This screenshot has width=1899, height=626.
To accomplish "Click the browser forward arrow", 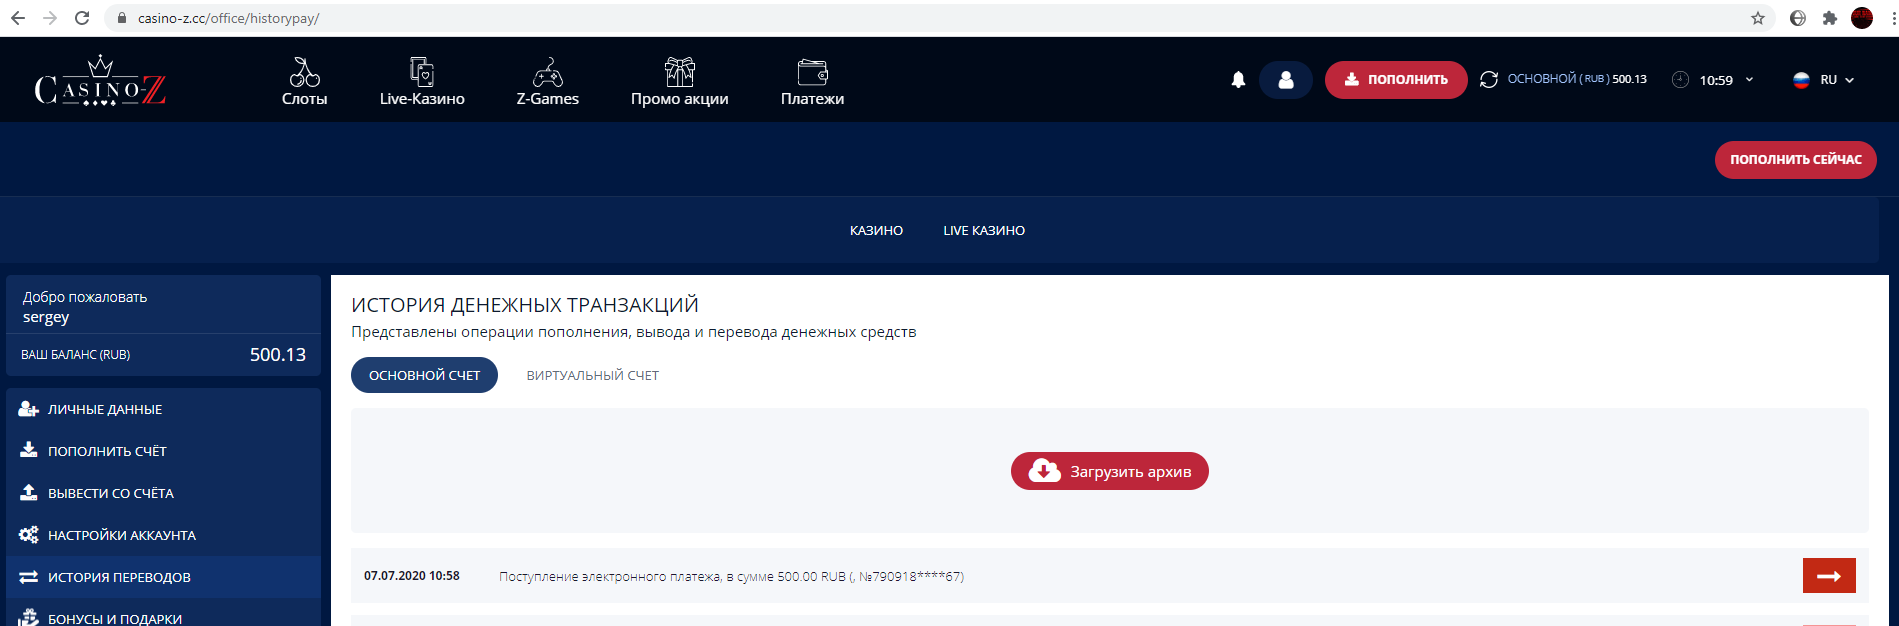I will coord(50,18).
